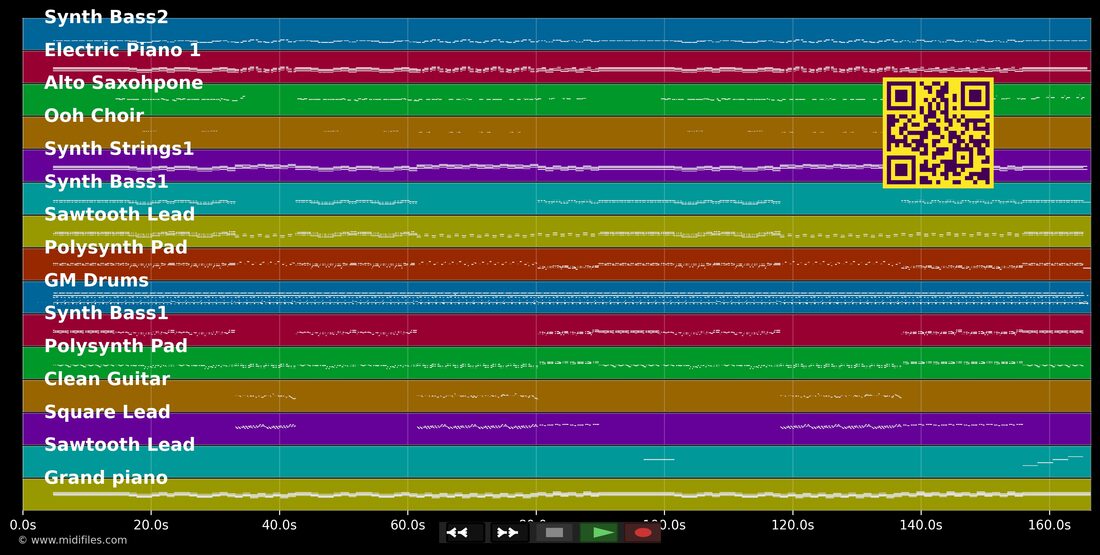Select the Synth Bass1 label below GM Drums
1100x555 pixels.
[x=106, y=313]
